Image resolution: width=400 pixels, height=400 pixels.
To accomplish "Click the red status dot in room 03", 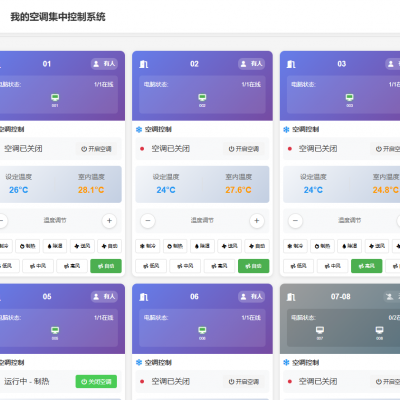I will (x=289, y=149).
